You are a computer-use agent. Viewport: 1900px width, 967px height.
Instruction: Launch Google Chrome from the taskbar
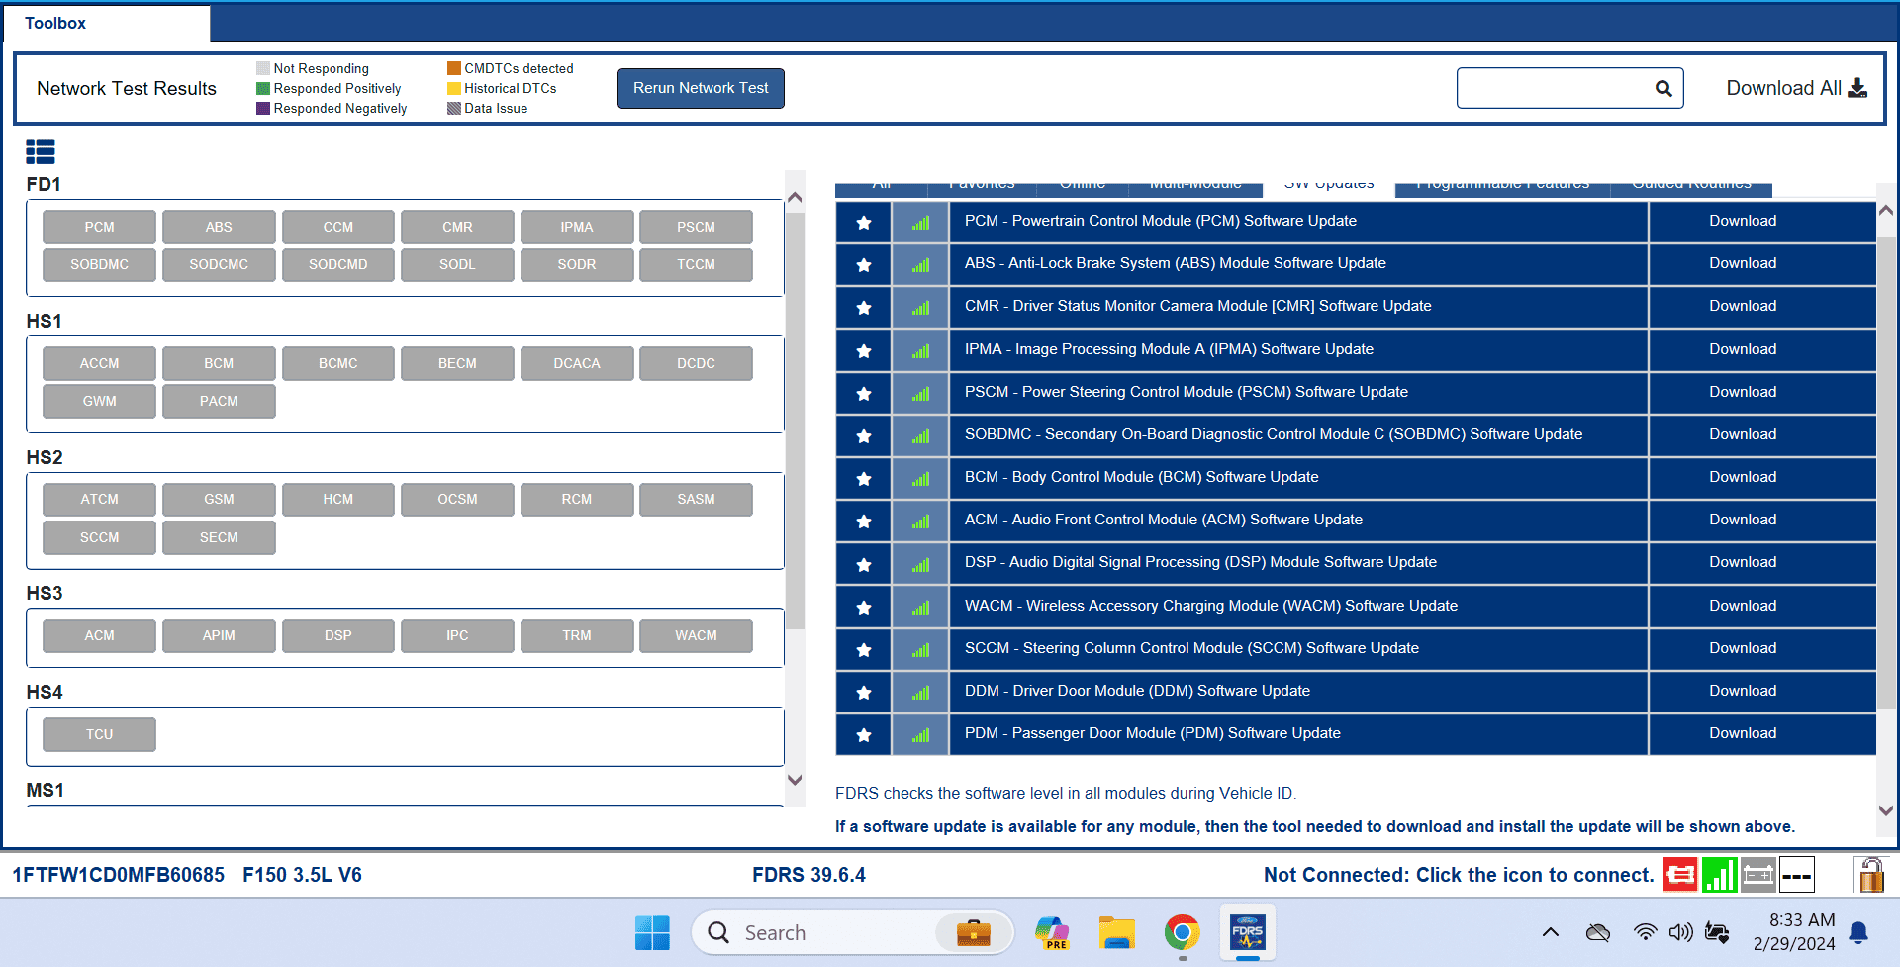[1182, 932]
